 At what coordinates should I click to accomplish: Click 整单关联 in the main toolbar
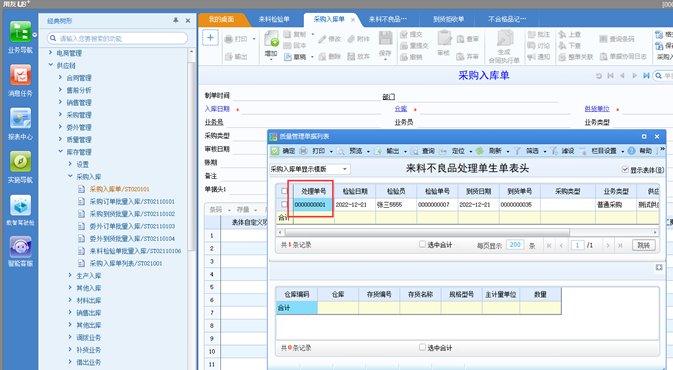576,57
